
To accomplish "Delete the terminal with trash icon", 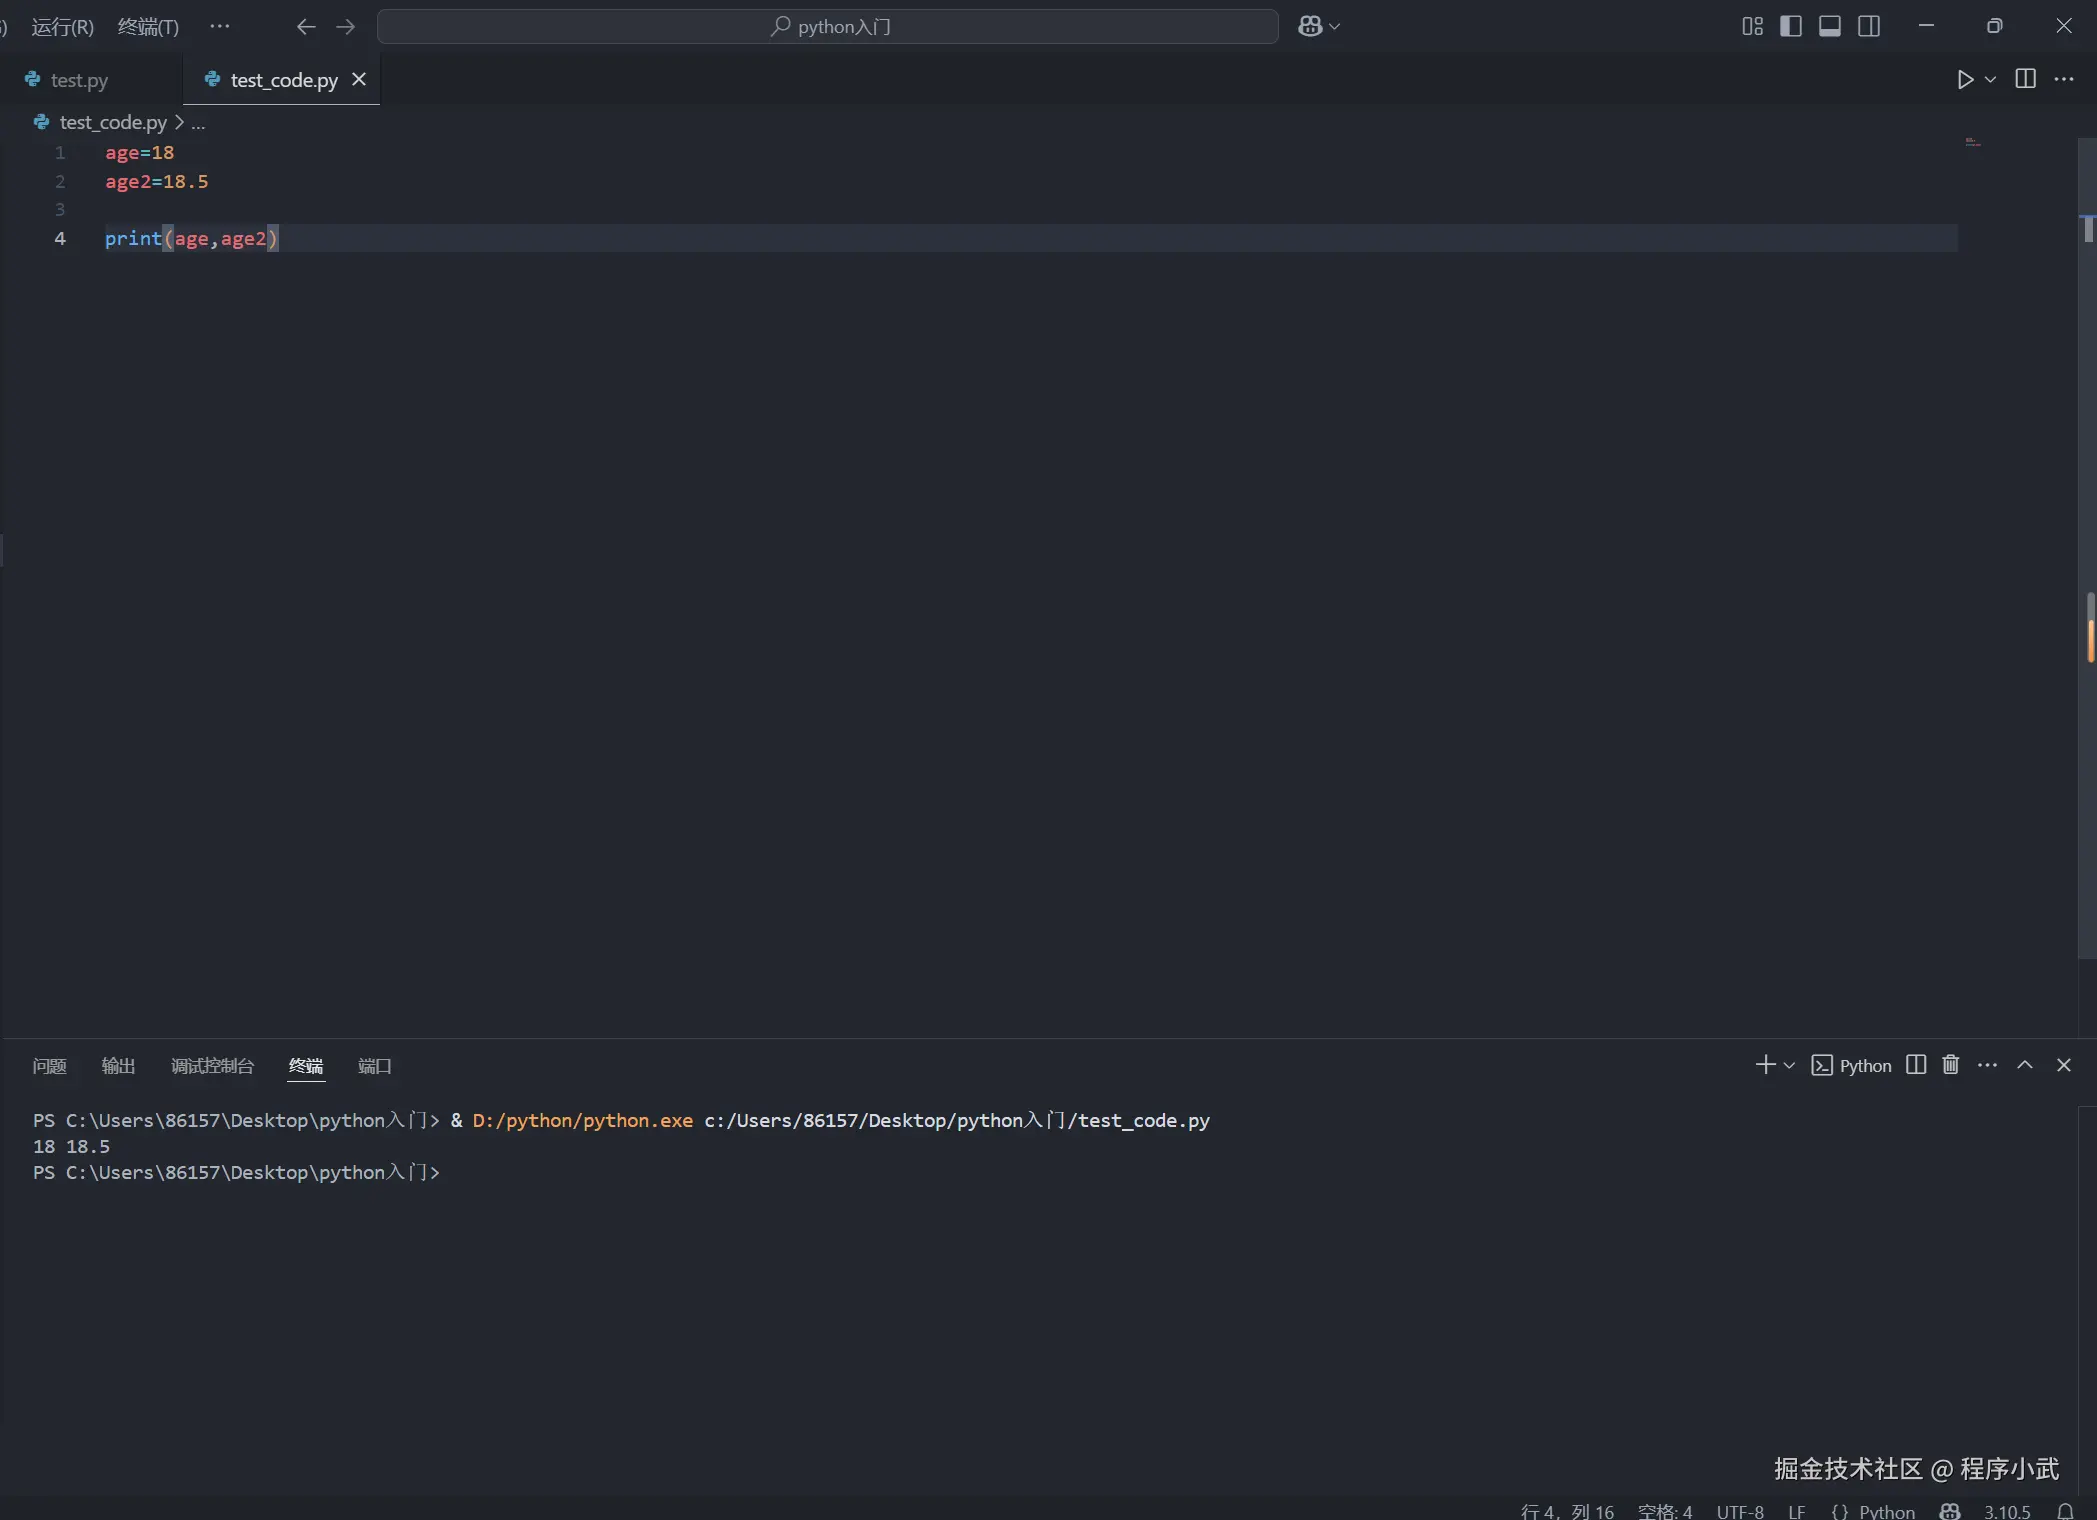I will point(1950,1065).
